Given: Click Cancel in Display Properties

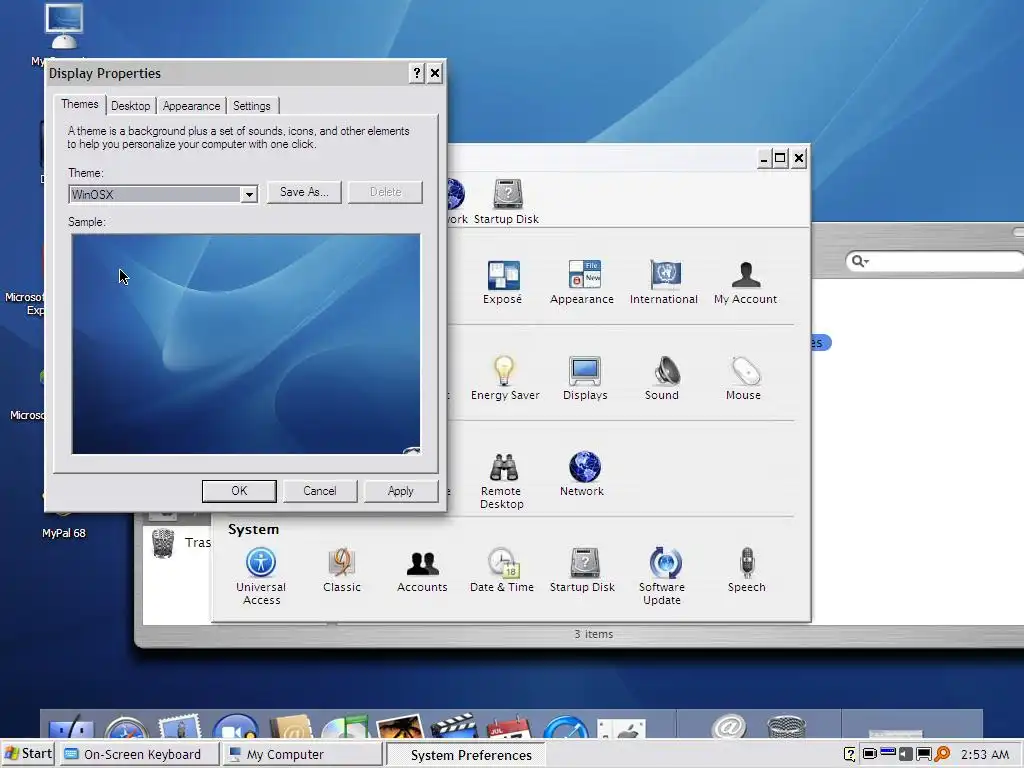Looking at the screenshot, I should pyautogui.click(x=320, y=491).
